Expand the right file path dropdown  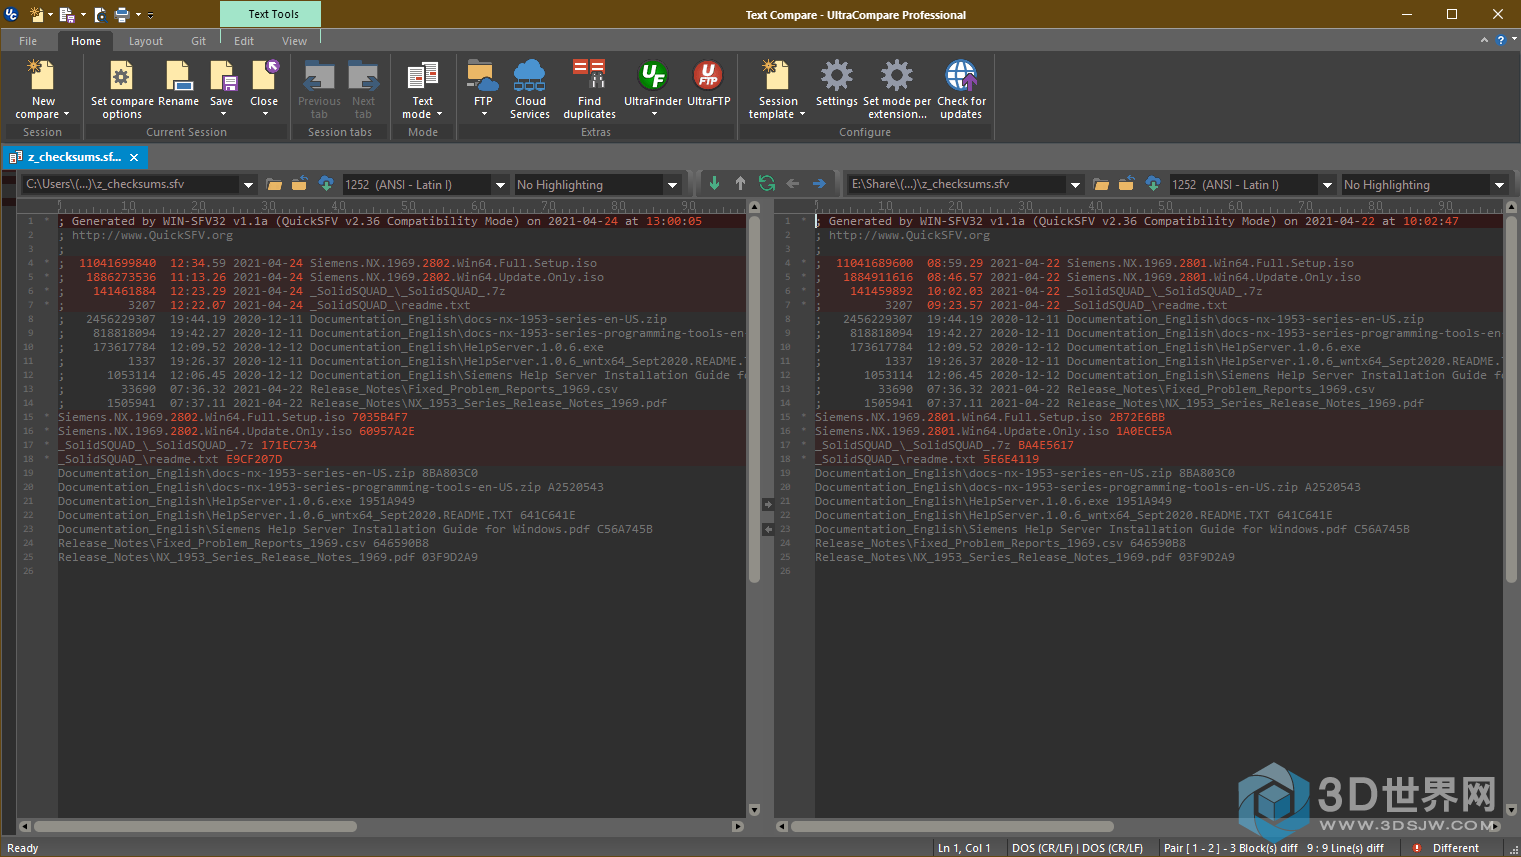pyautogui.click(x=1075, y=185)
